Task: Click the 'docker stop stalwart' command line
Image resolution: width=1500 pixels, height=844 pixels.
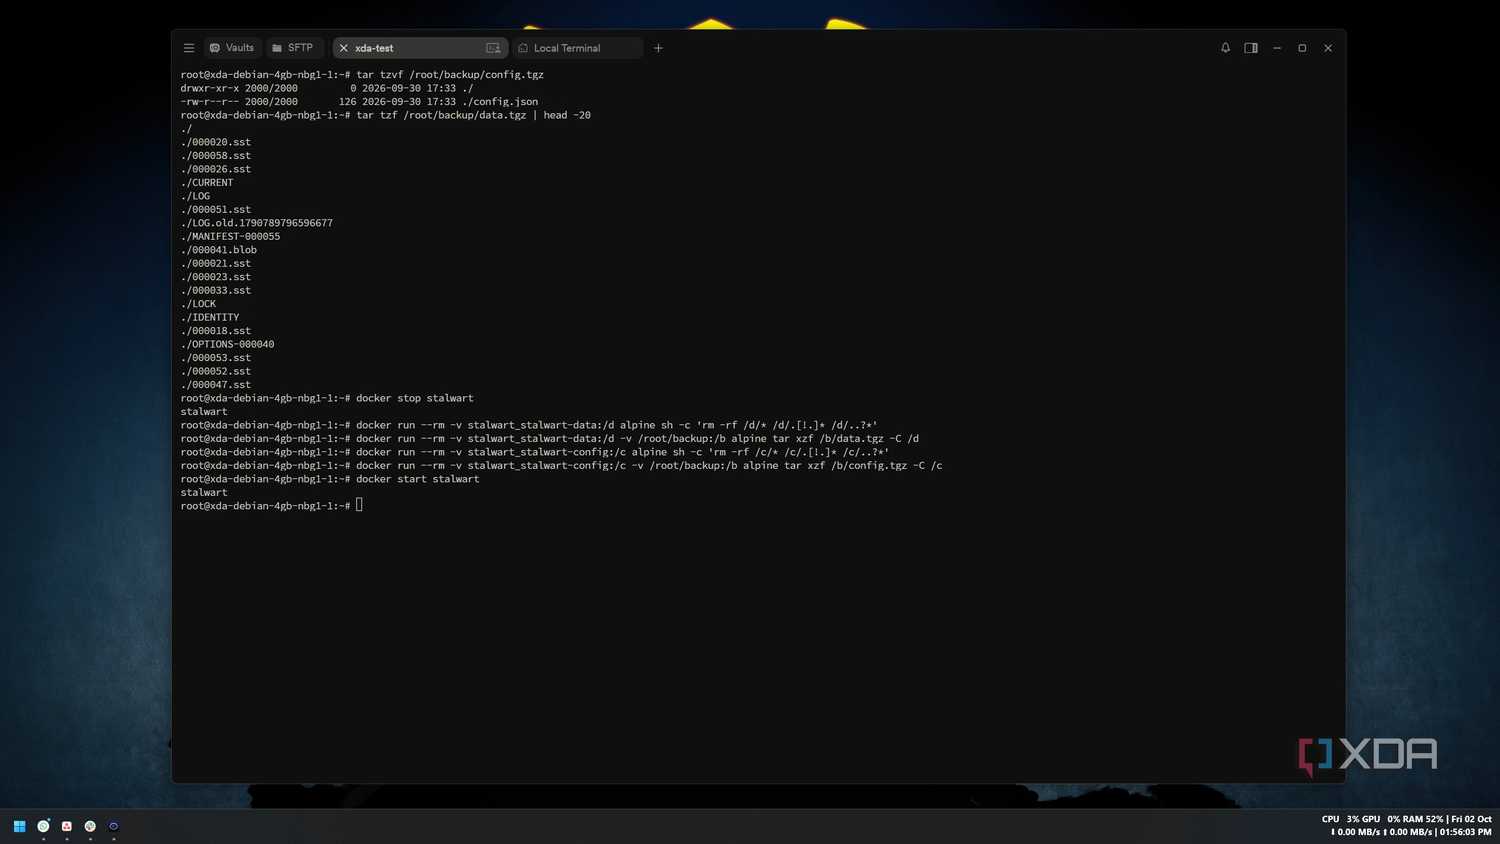Action: [327, 398]
